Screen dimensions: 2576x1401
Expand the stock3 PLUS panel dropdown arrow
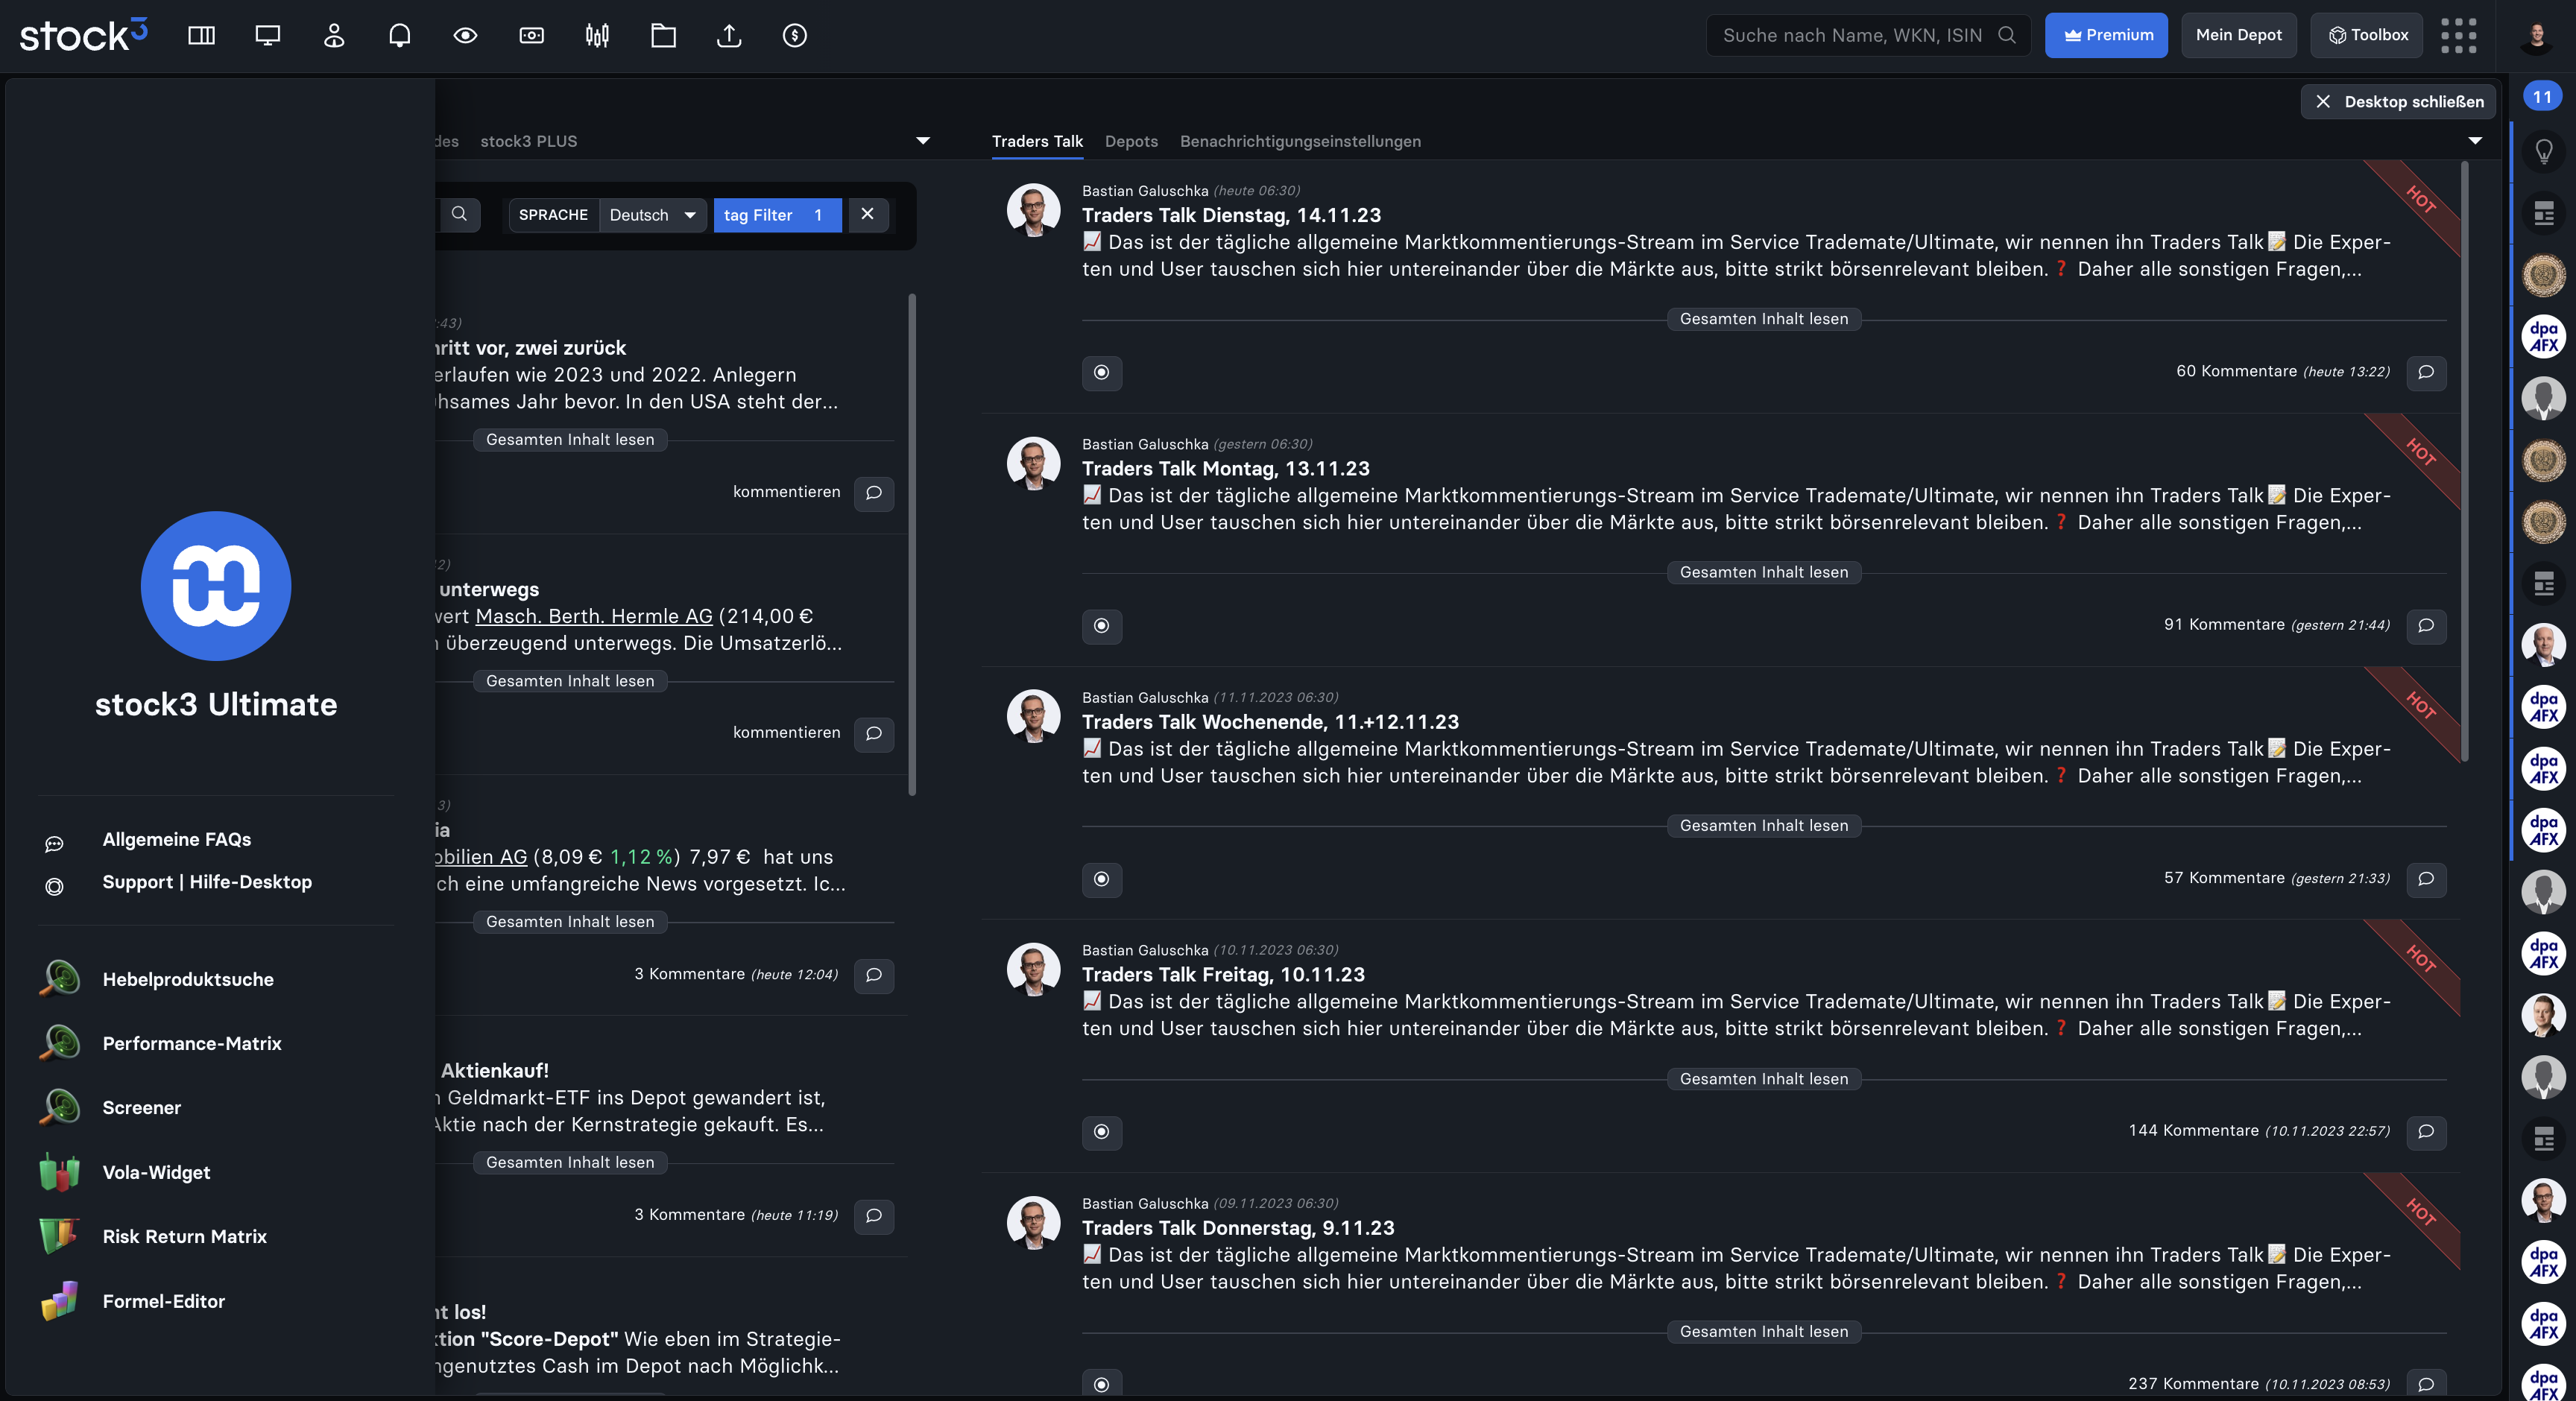tap(923, 141)
